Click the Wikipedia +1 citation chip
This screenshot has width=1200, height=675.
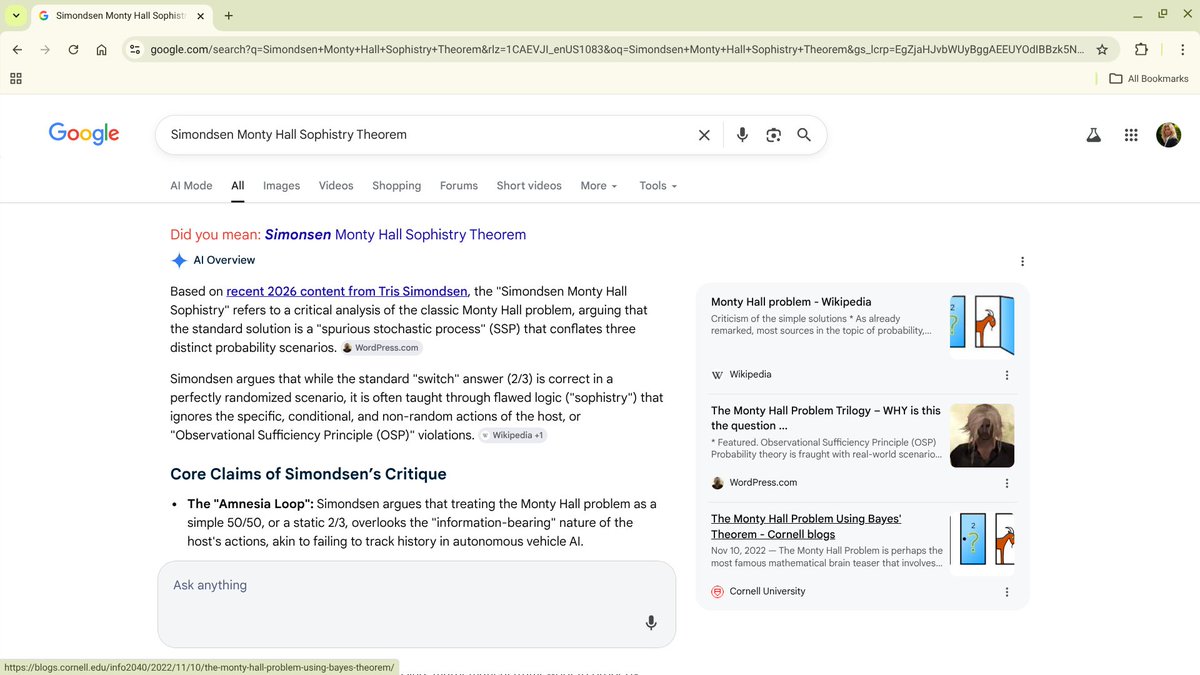[512, 436]
